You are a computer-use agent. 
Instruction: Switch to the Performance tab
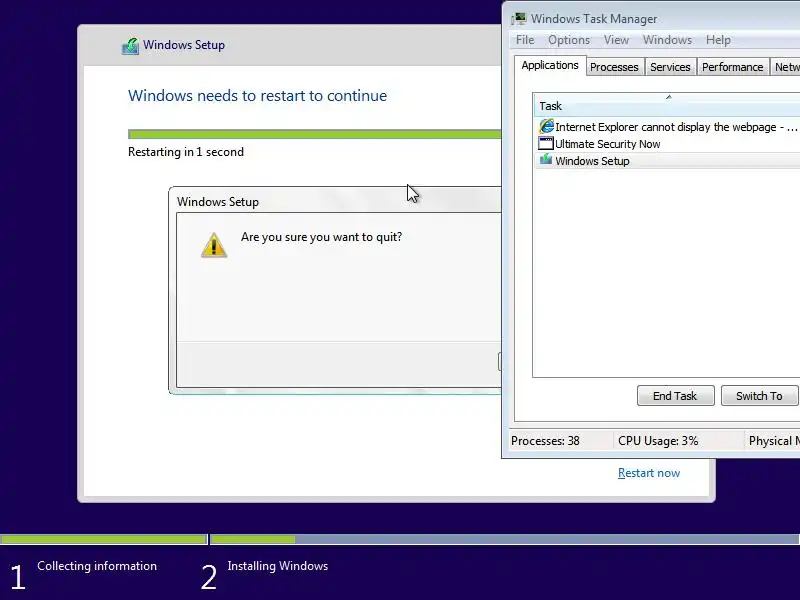click(x=732, y=67)
